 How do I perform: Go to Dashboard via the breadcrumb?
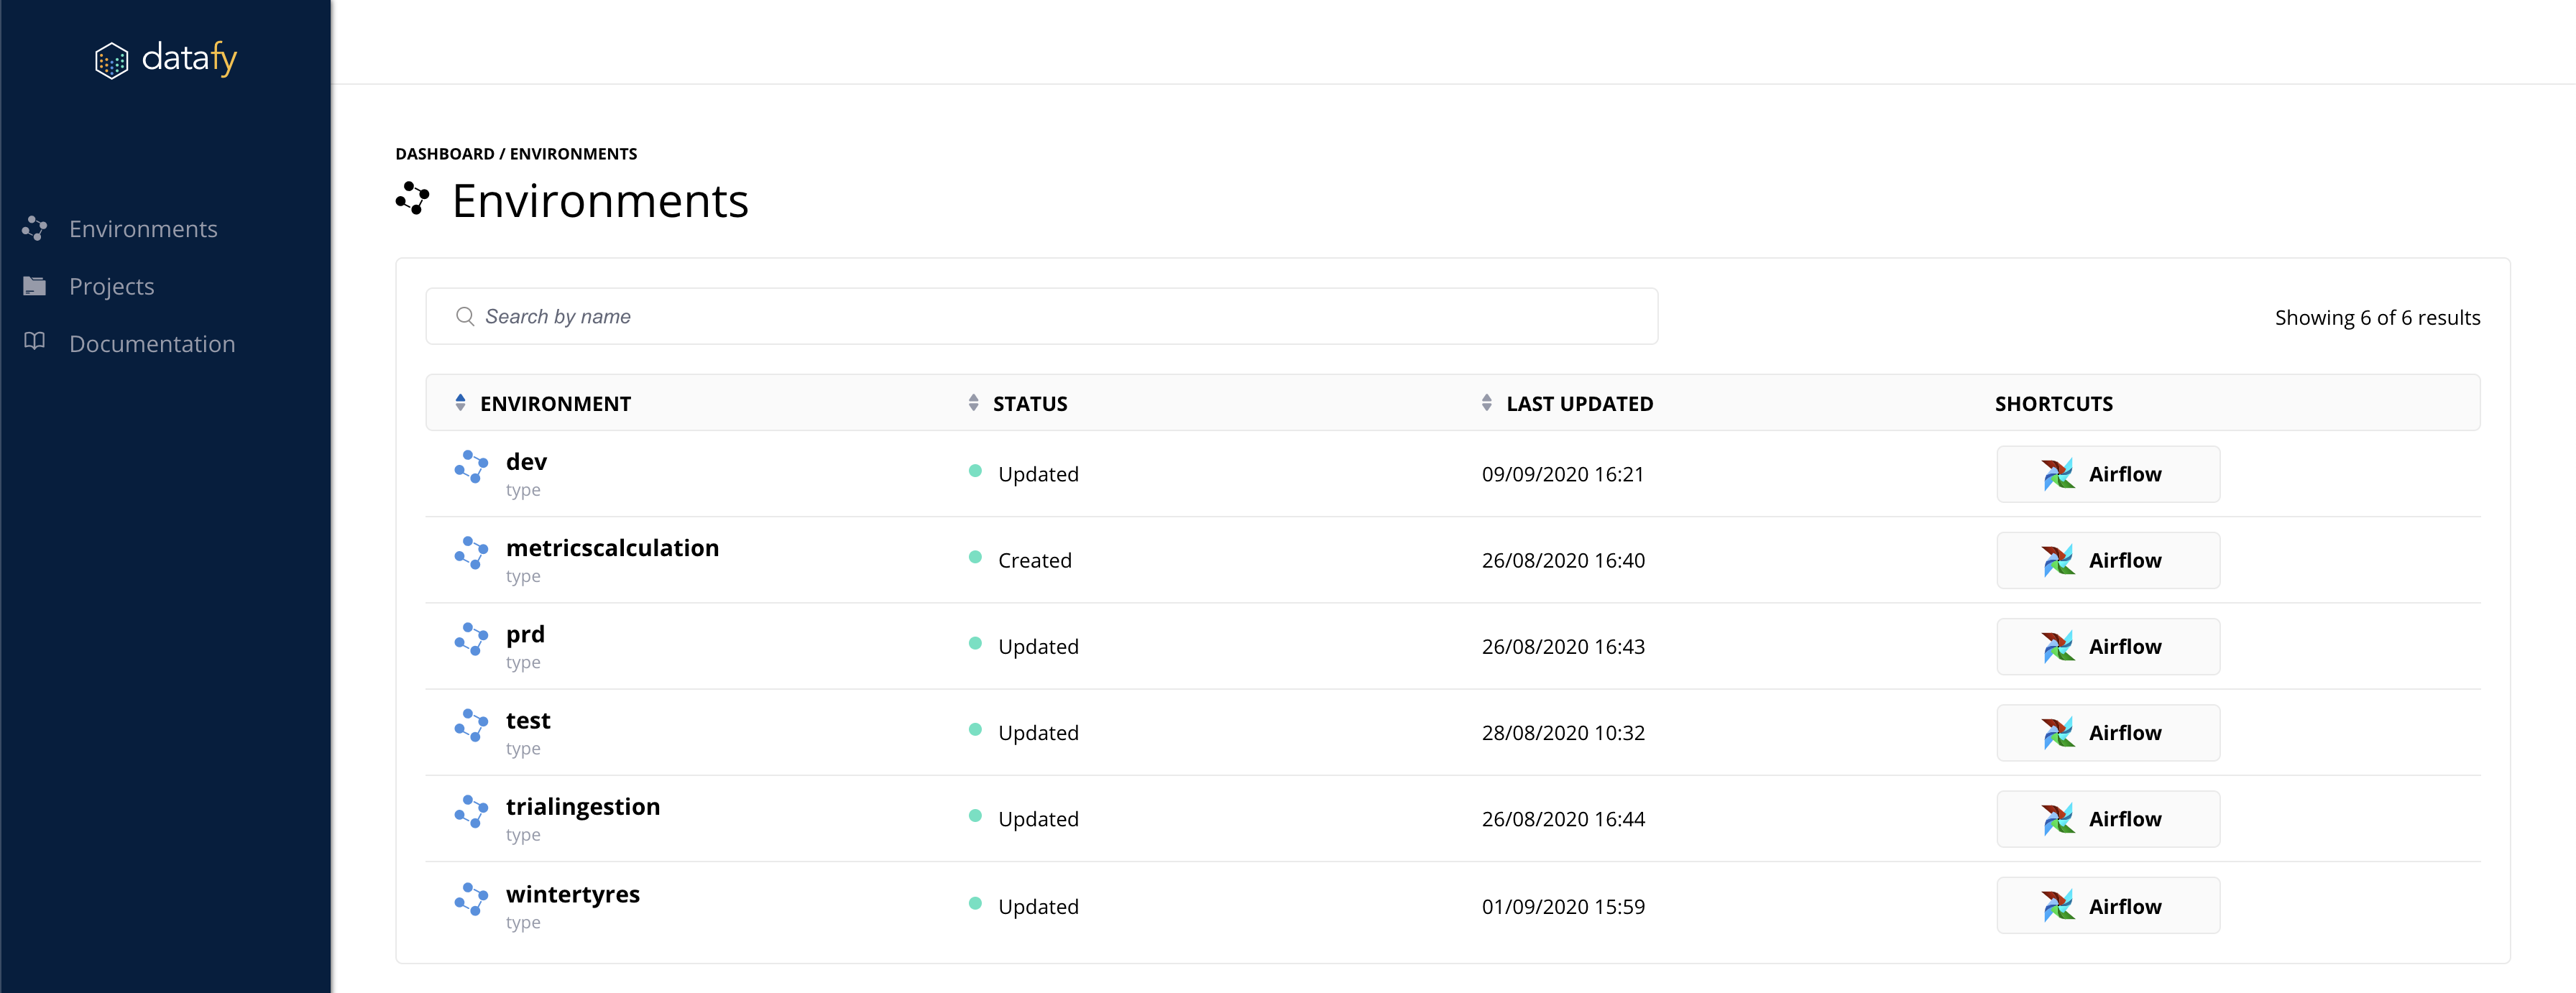pyautogui.click(x=444, y=154)
